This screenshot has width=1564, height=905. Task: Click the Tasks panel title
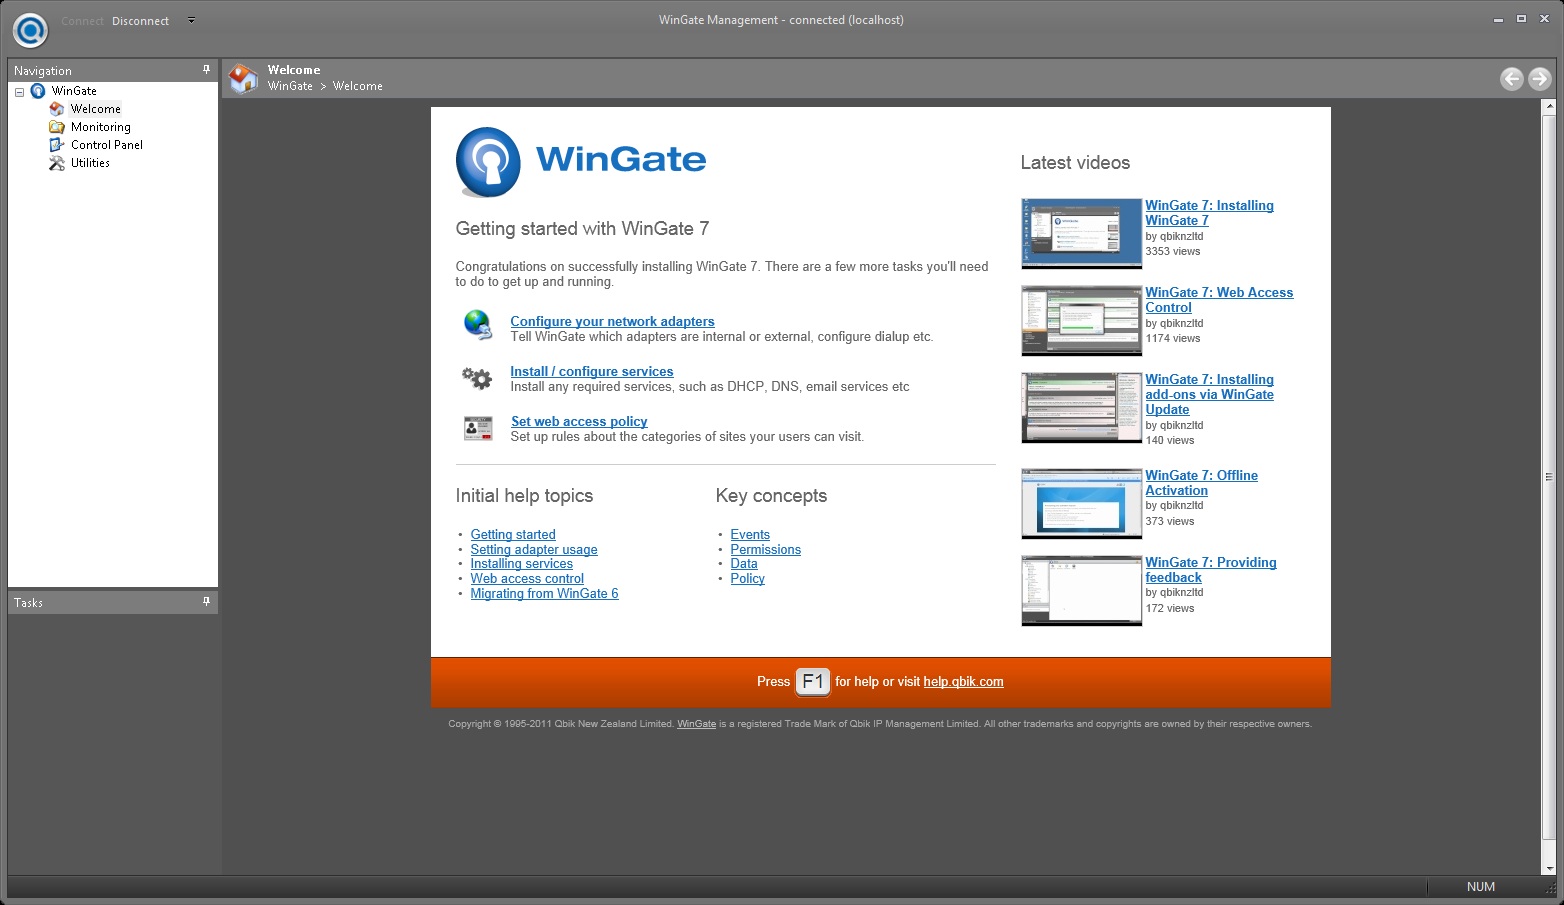pyautogui.click(x=28, y=603)
